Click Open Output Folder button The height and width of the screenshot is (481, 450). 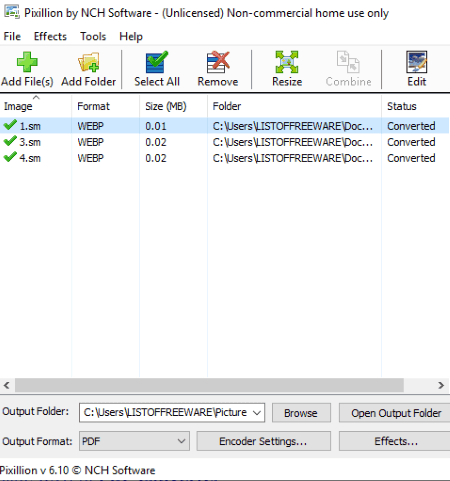pyautogui.click(x=395, y=413)
